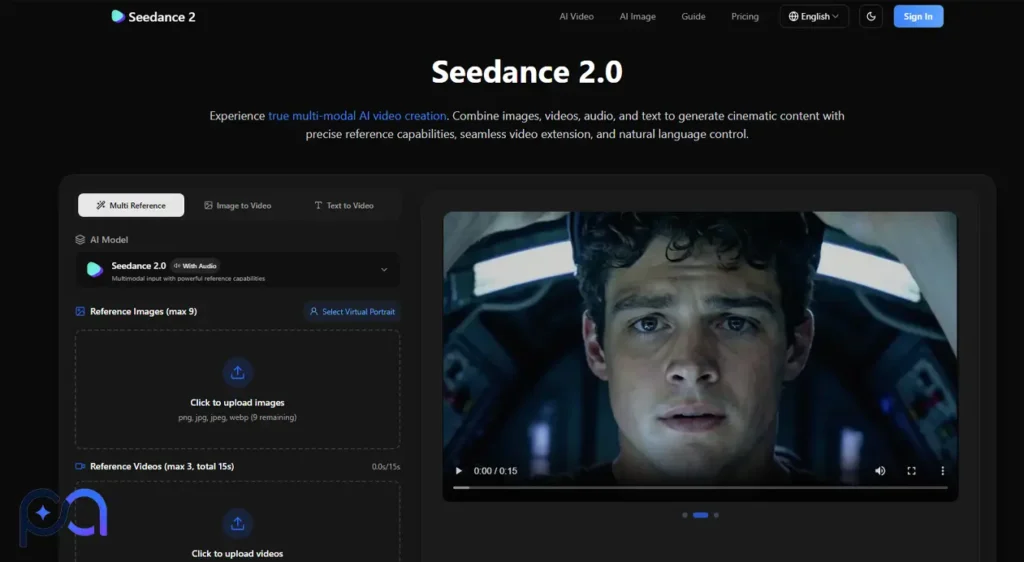Mute the video with speaker icon

[x=880, y=471]
